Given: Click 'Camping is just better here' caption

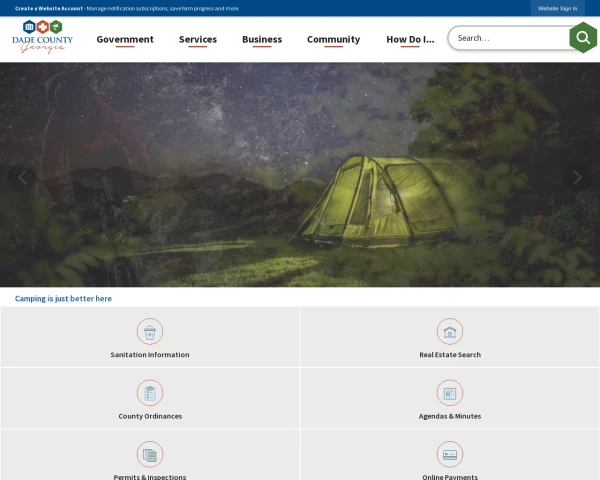Looking at the screenshot, I should (x=63, y=299).
